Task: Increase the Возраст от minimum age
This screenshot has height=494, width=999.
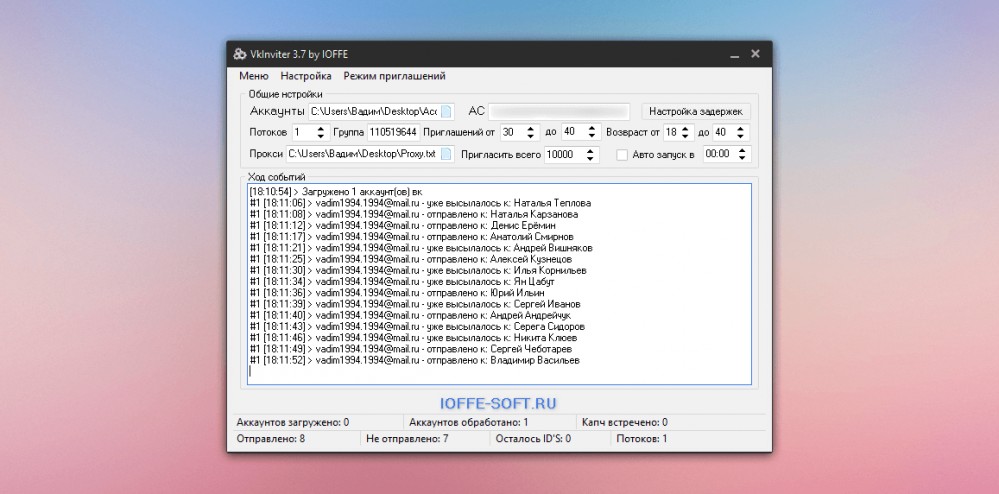Action: click(x=684, y=129)
